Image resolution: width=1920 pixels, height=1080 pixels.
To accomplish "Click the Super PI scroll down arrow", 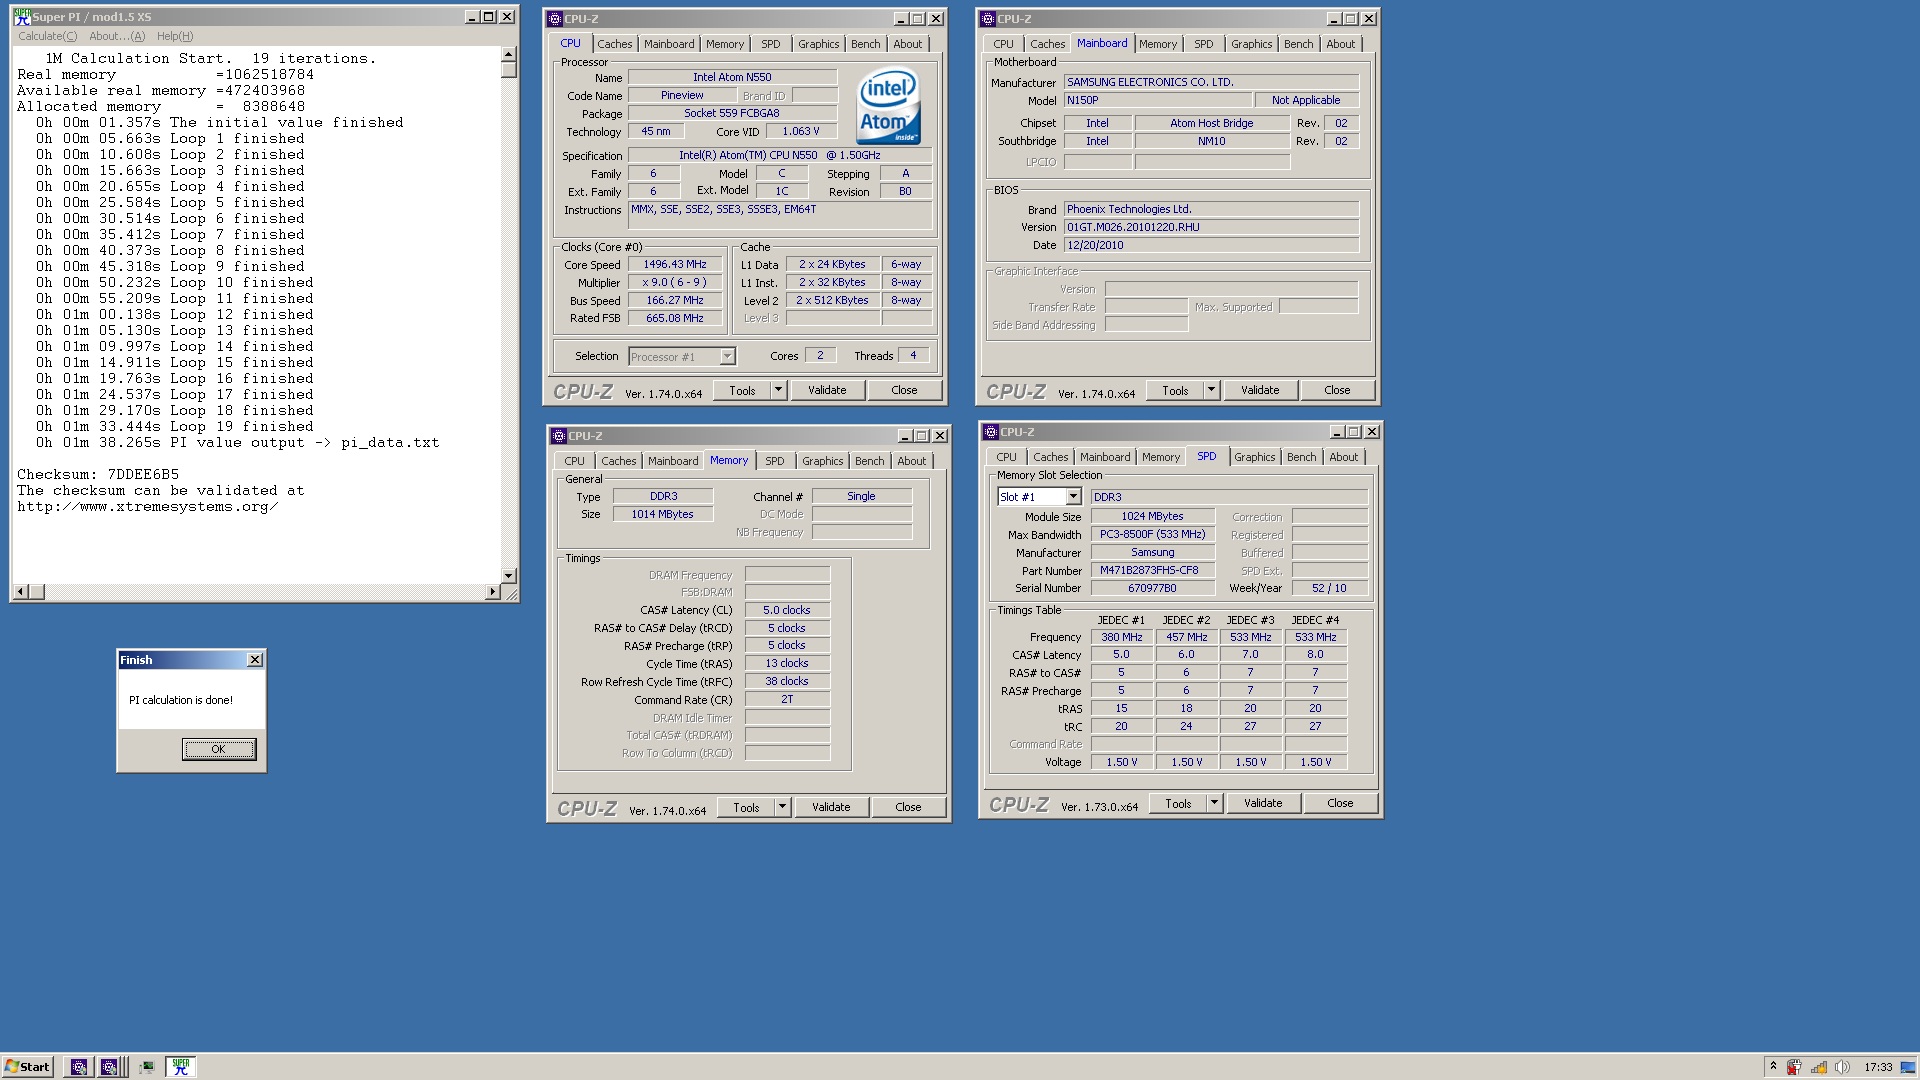I will (x=509, y=575).
